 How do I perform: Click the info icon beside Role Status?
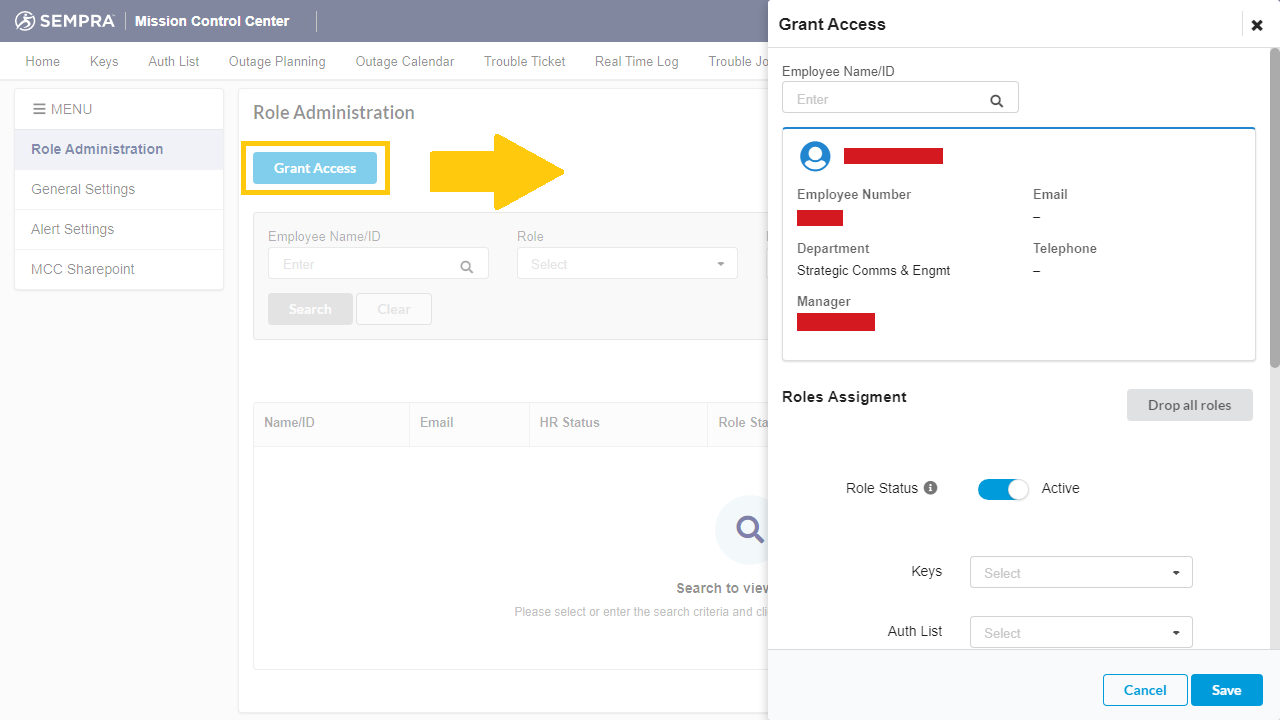[931, 488]
